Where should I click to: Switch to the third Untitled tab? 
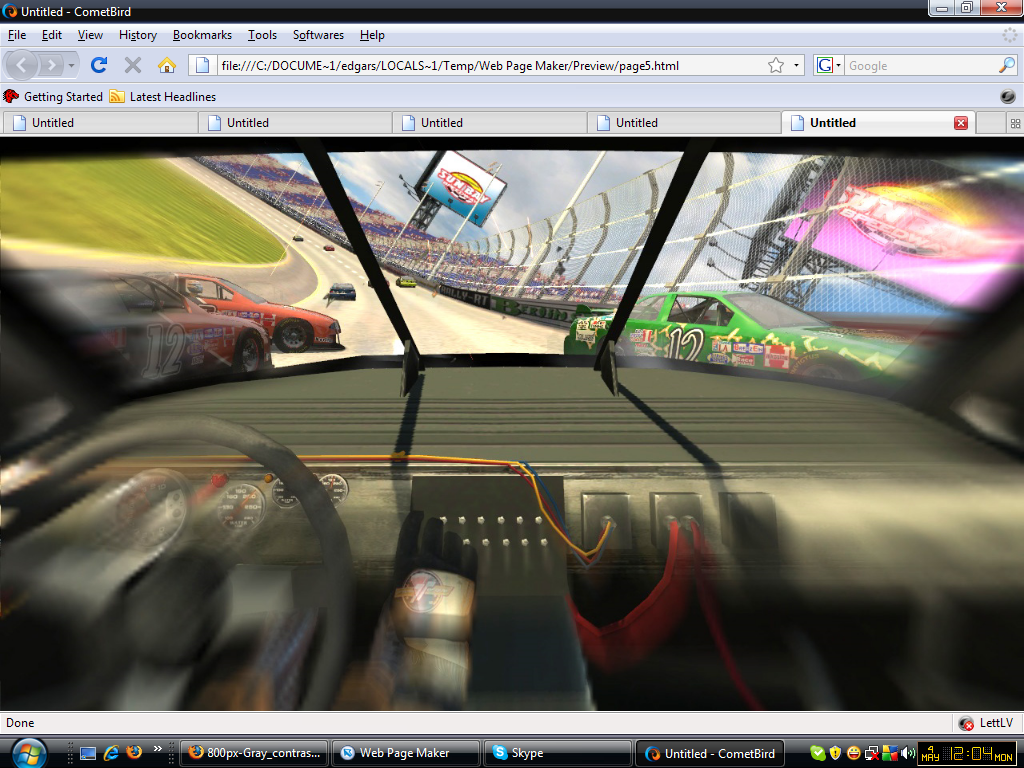[x=490, y=123]
